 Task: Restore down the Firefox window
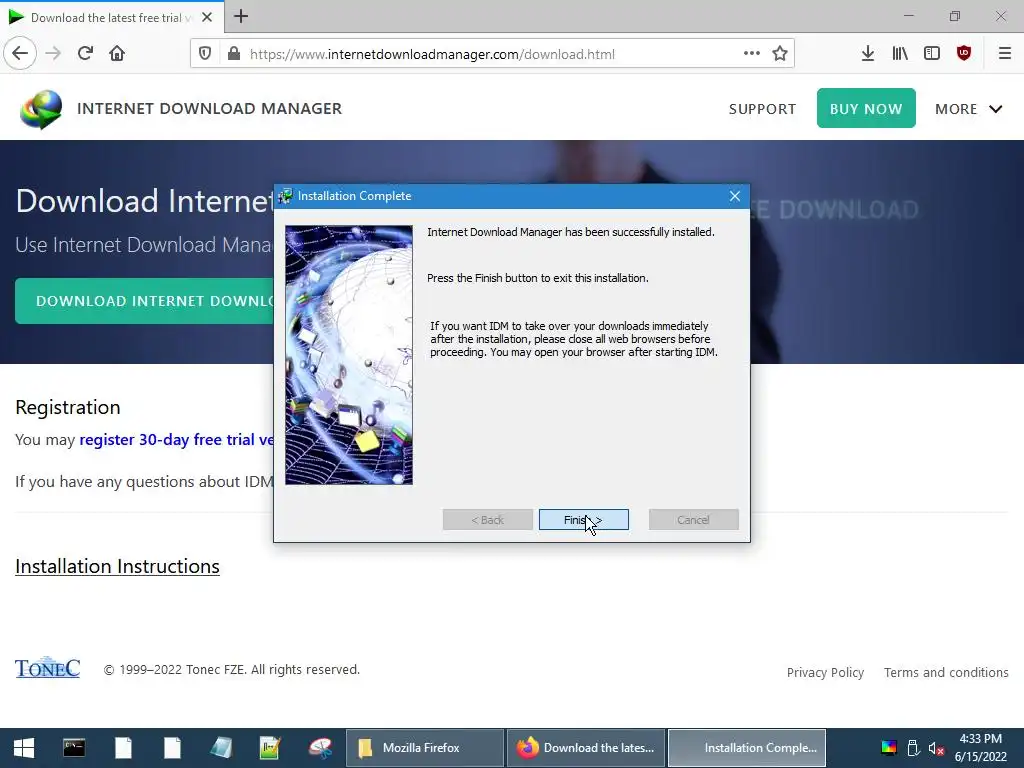point(955,16)
